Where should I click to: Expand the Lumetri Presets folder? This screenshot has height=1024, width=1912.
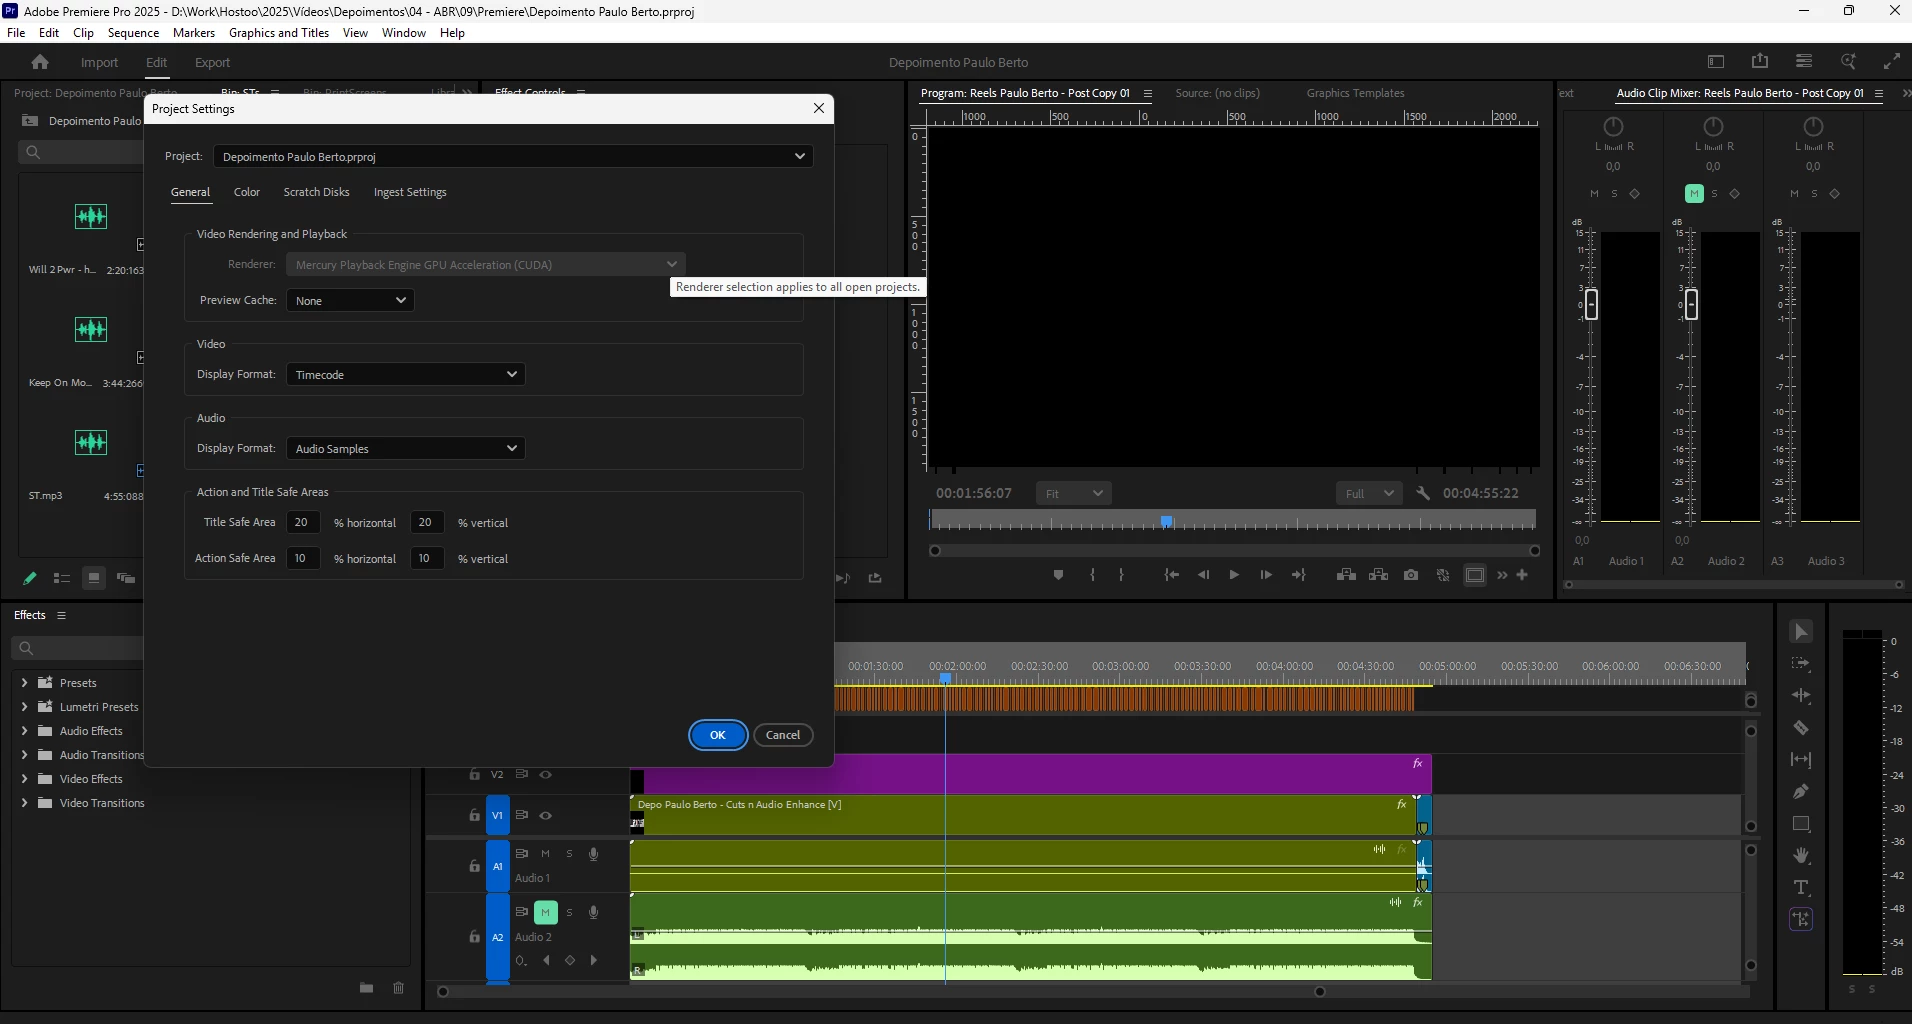pyautogui.click(x=24, y=707)
